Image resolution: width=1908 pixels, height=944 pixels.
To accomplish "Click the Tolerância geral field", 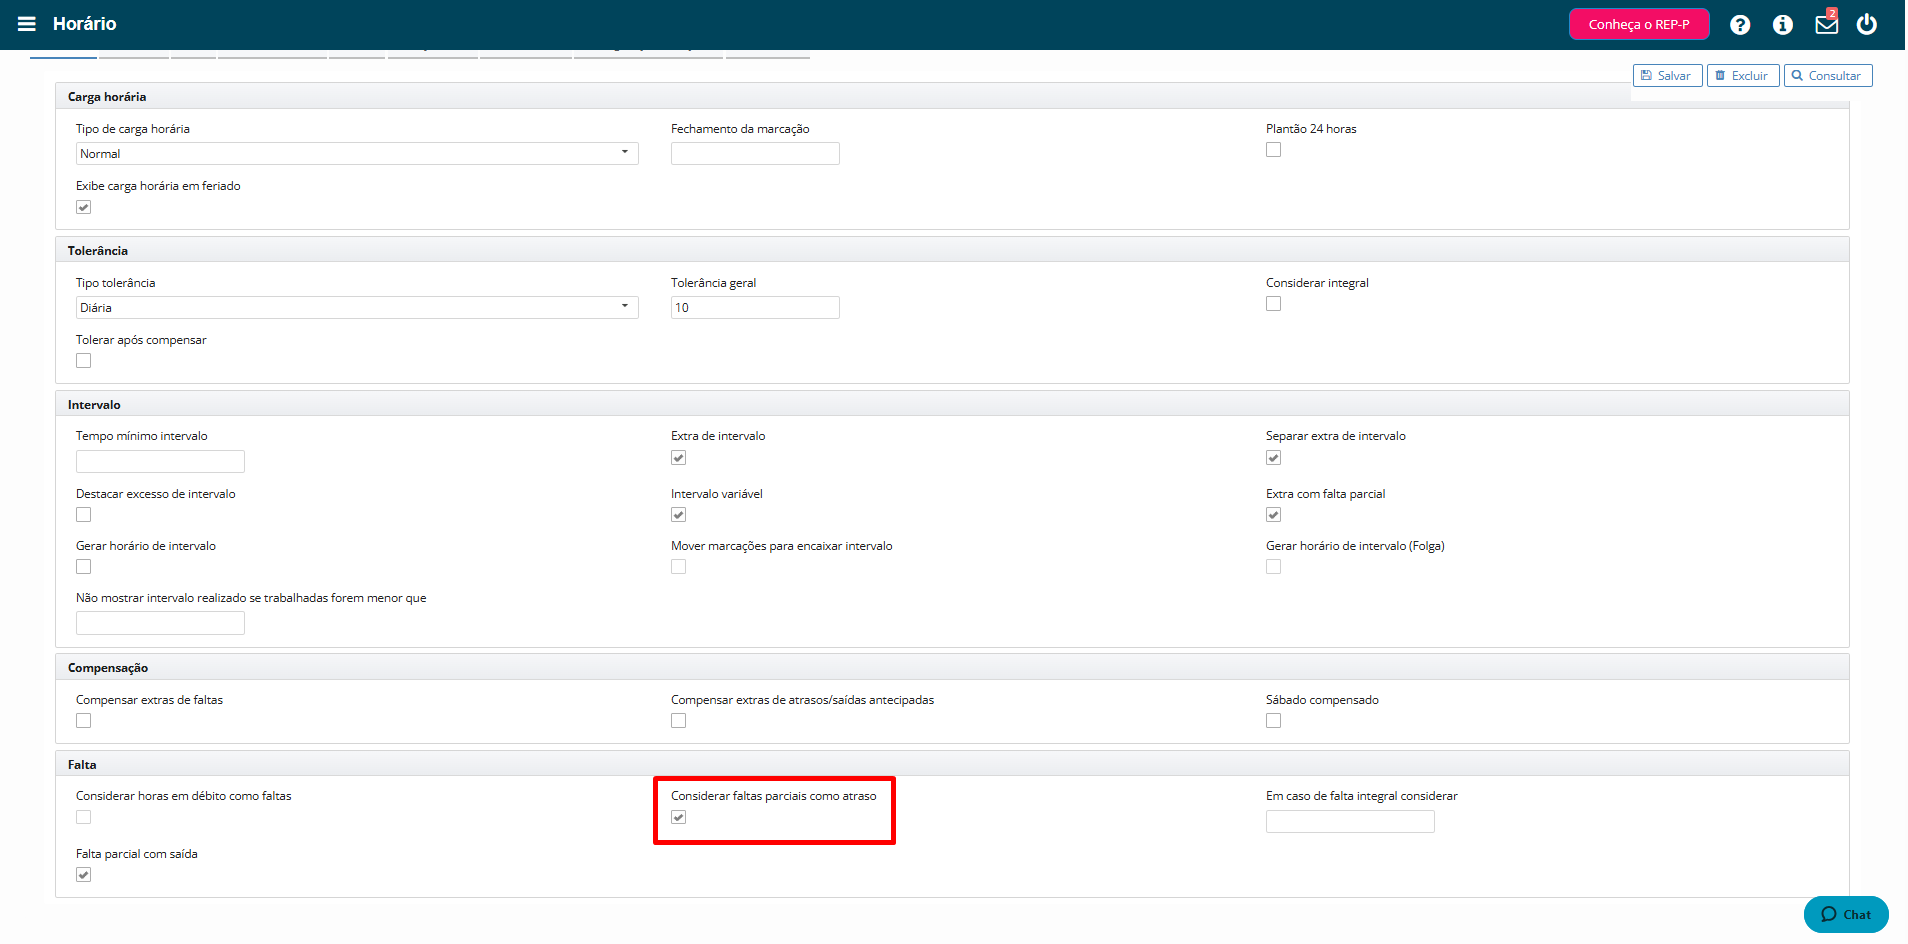I will tap(755, 308).
